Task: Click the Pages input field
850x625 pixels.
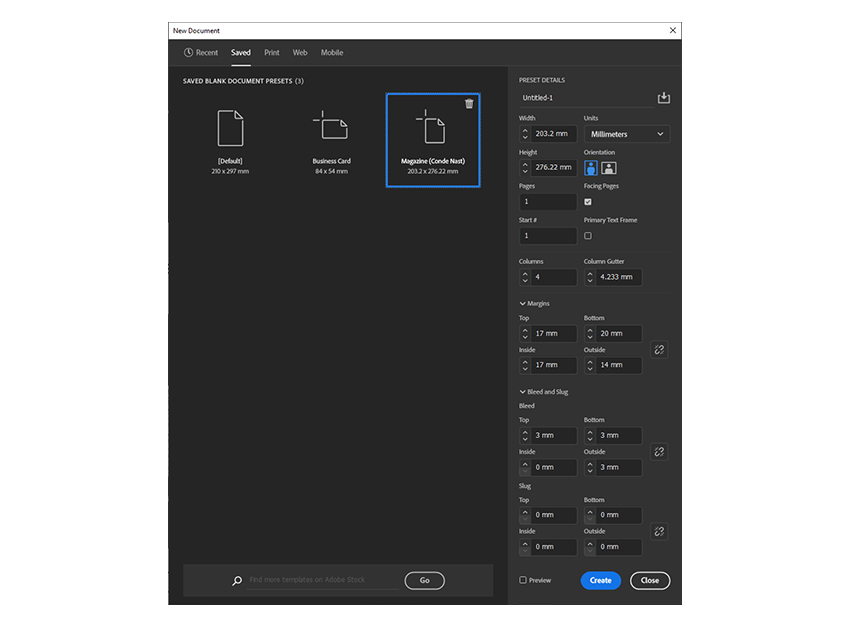Action: tap(548, 202)
